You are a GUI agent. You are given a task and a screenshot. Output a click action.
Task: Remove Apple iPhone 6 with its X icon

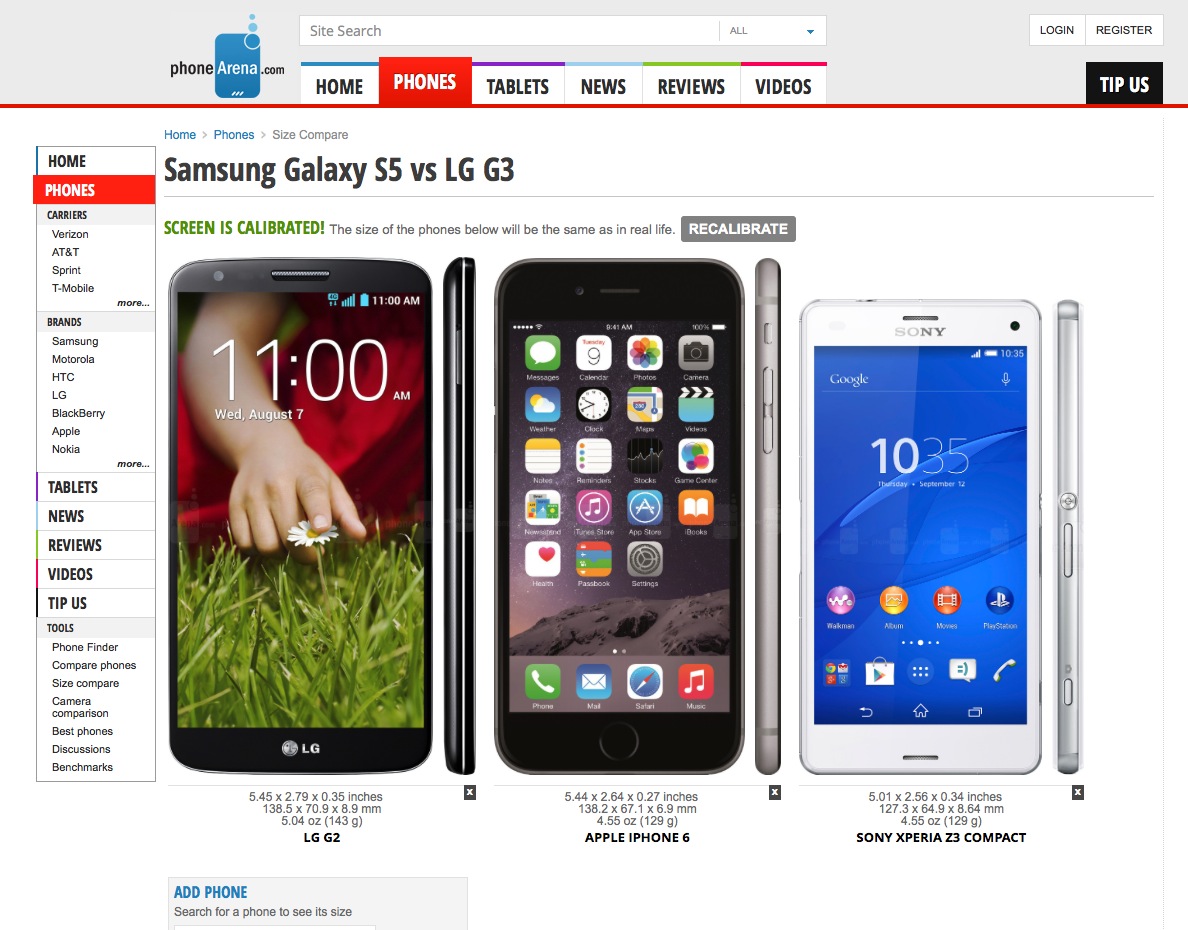(x=774, y=793)
